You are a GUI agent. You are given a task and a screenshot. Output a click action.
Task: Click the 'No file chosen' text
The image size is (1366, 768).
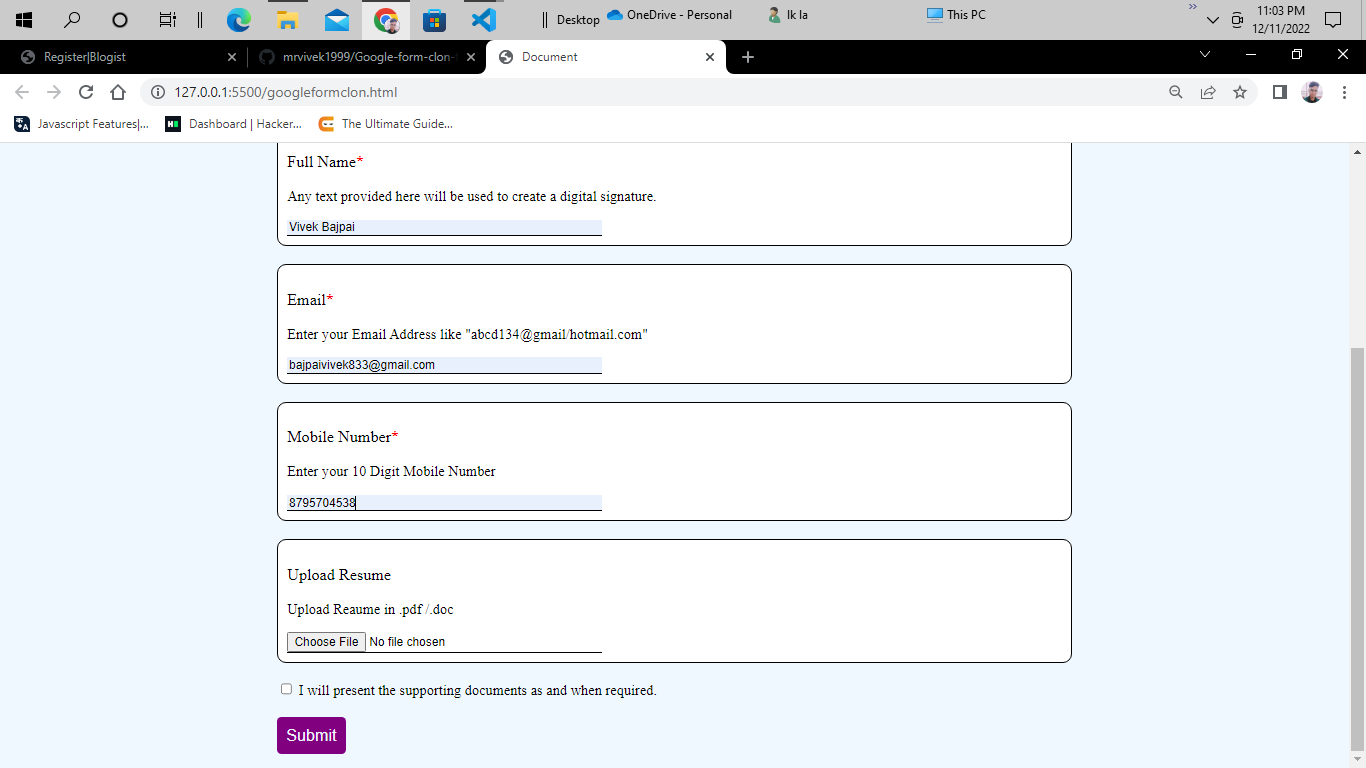pyautogui.click(x=407, y=642)
